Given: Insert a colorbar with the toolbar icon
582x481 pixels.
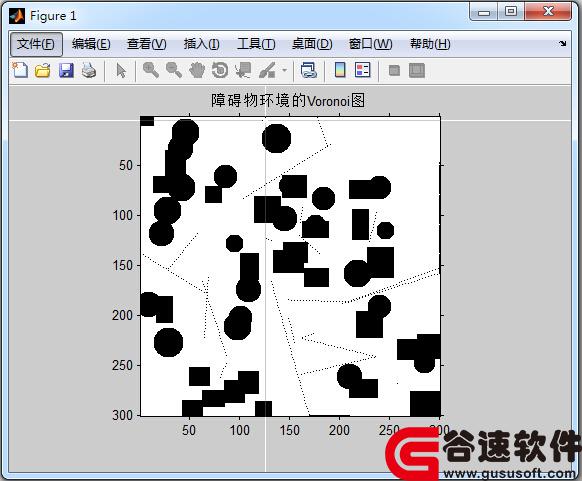Looking at the screenshot, I should tap(340, 70).
